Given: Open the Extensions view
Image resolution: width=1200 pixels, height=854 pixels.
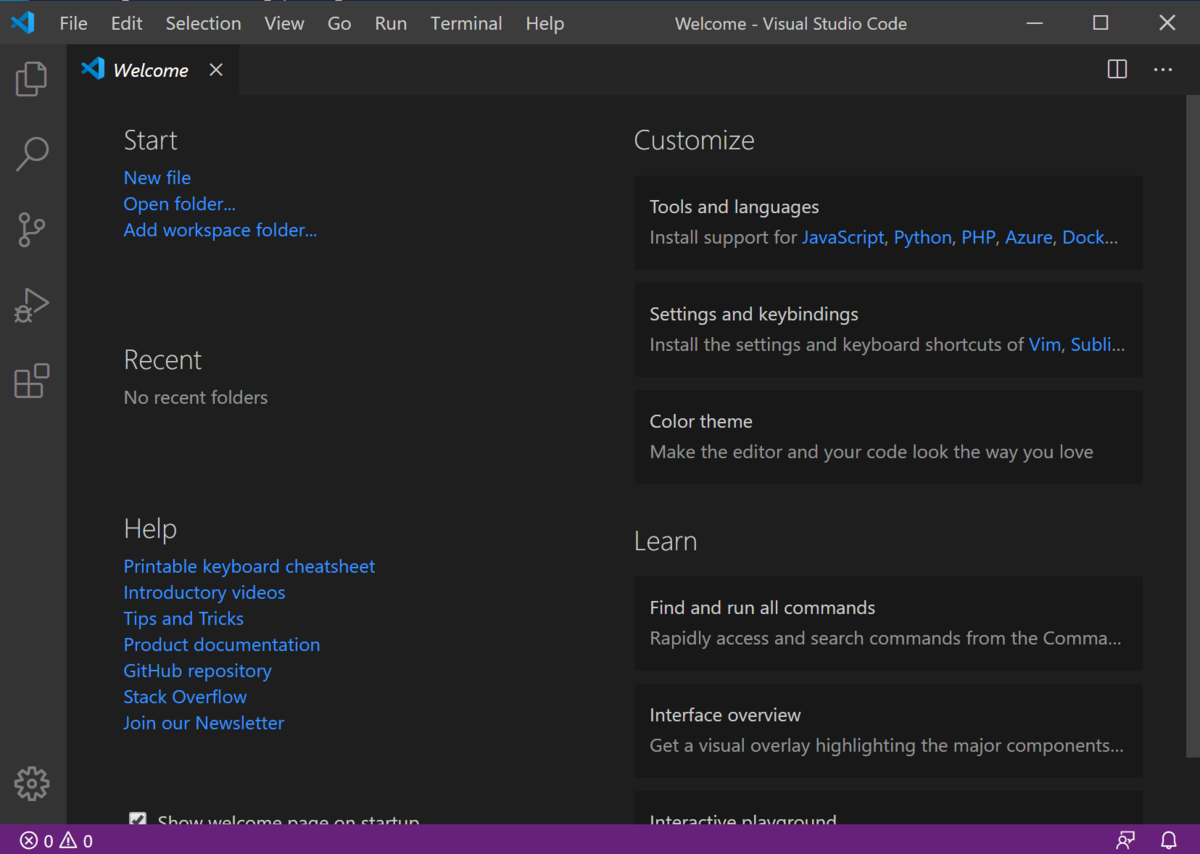Looking at the screenshot, I should tap(32, 381).
